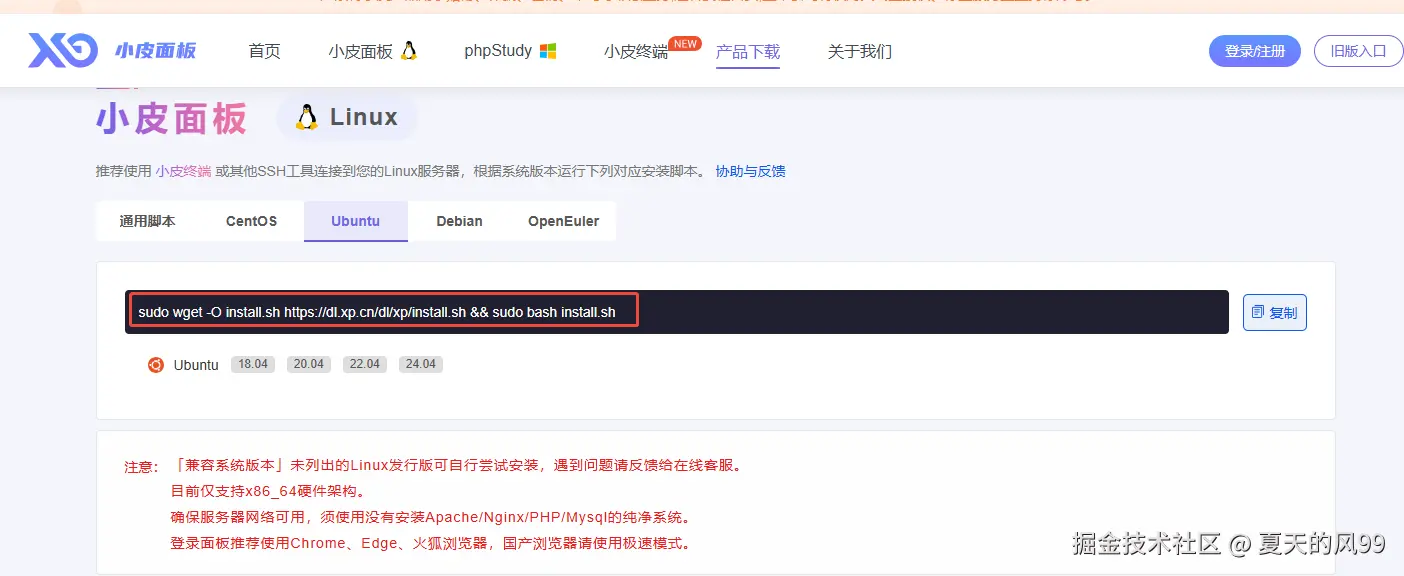
Task: Switch to the CentOS tab
Action: tap(252, 221)
